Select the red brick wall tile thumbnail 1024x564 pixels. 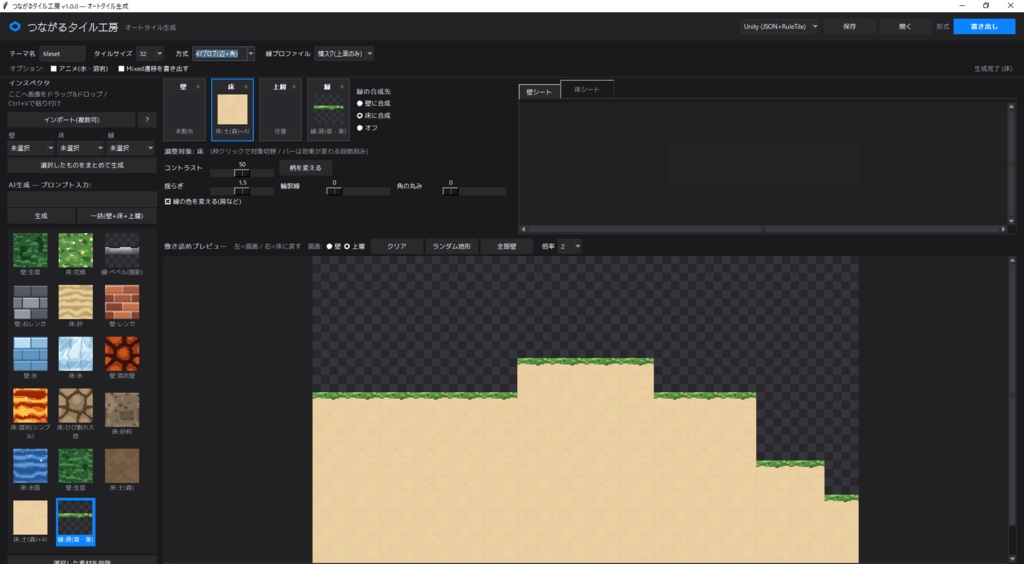click(122, 302)
